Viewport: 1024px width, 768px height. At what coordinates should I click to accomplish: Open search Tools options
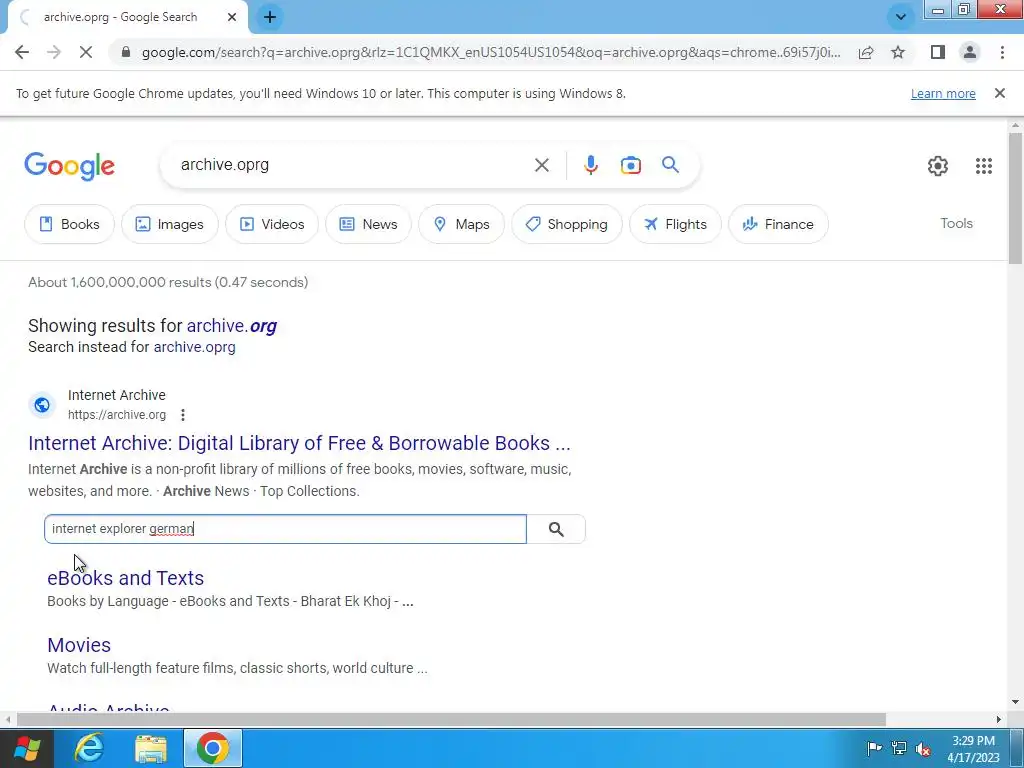pos(956,223)
